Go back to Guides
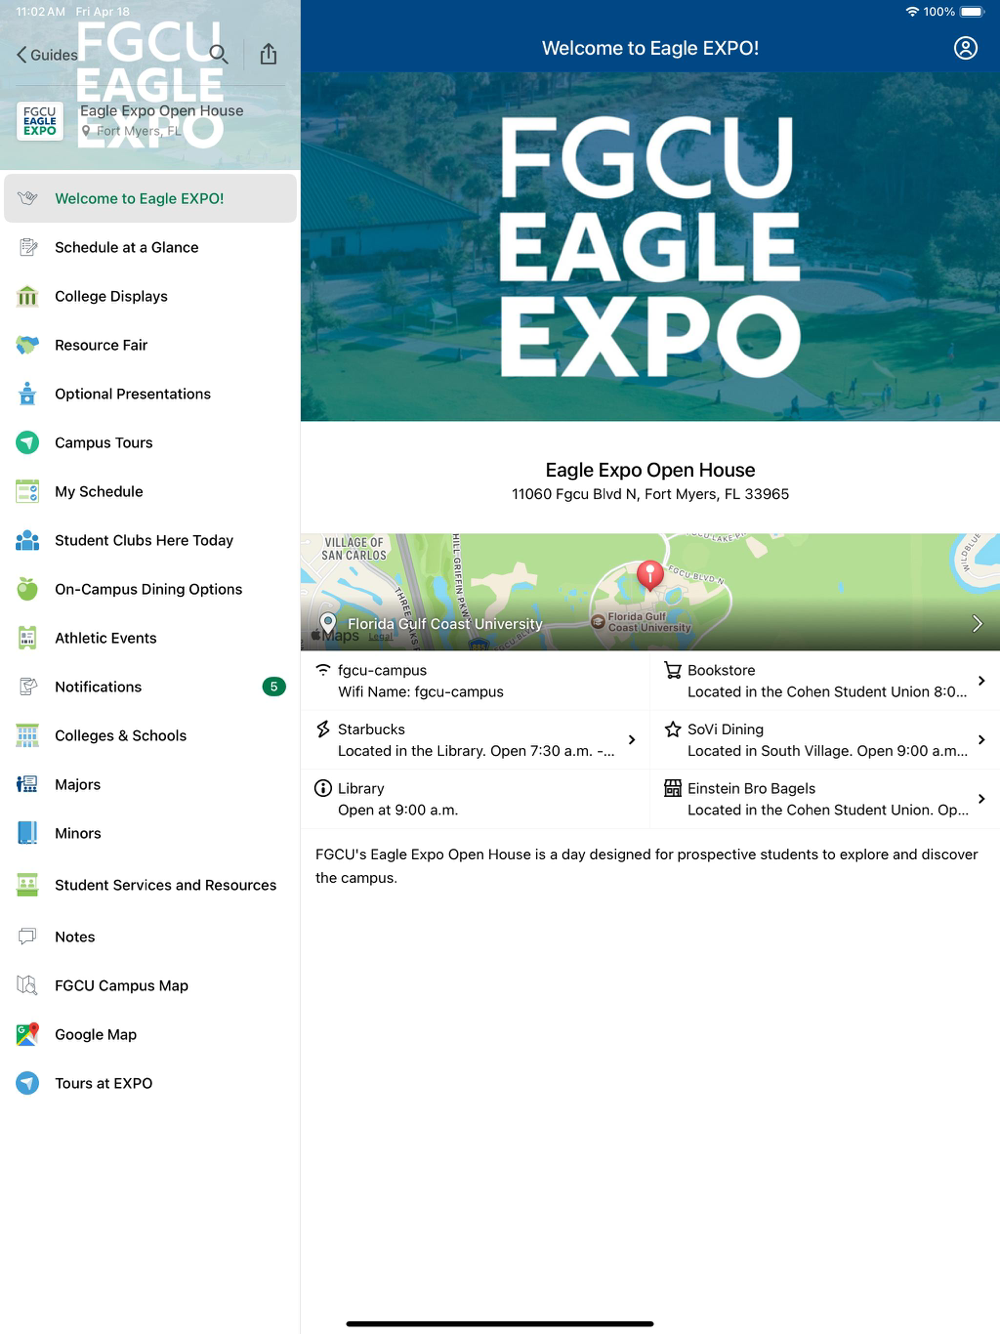 pyautogui.click(x=46, y=55)
